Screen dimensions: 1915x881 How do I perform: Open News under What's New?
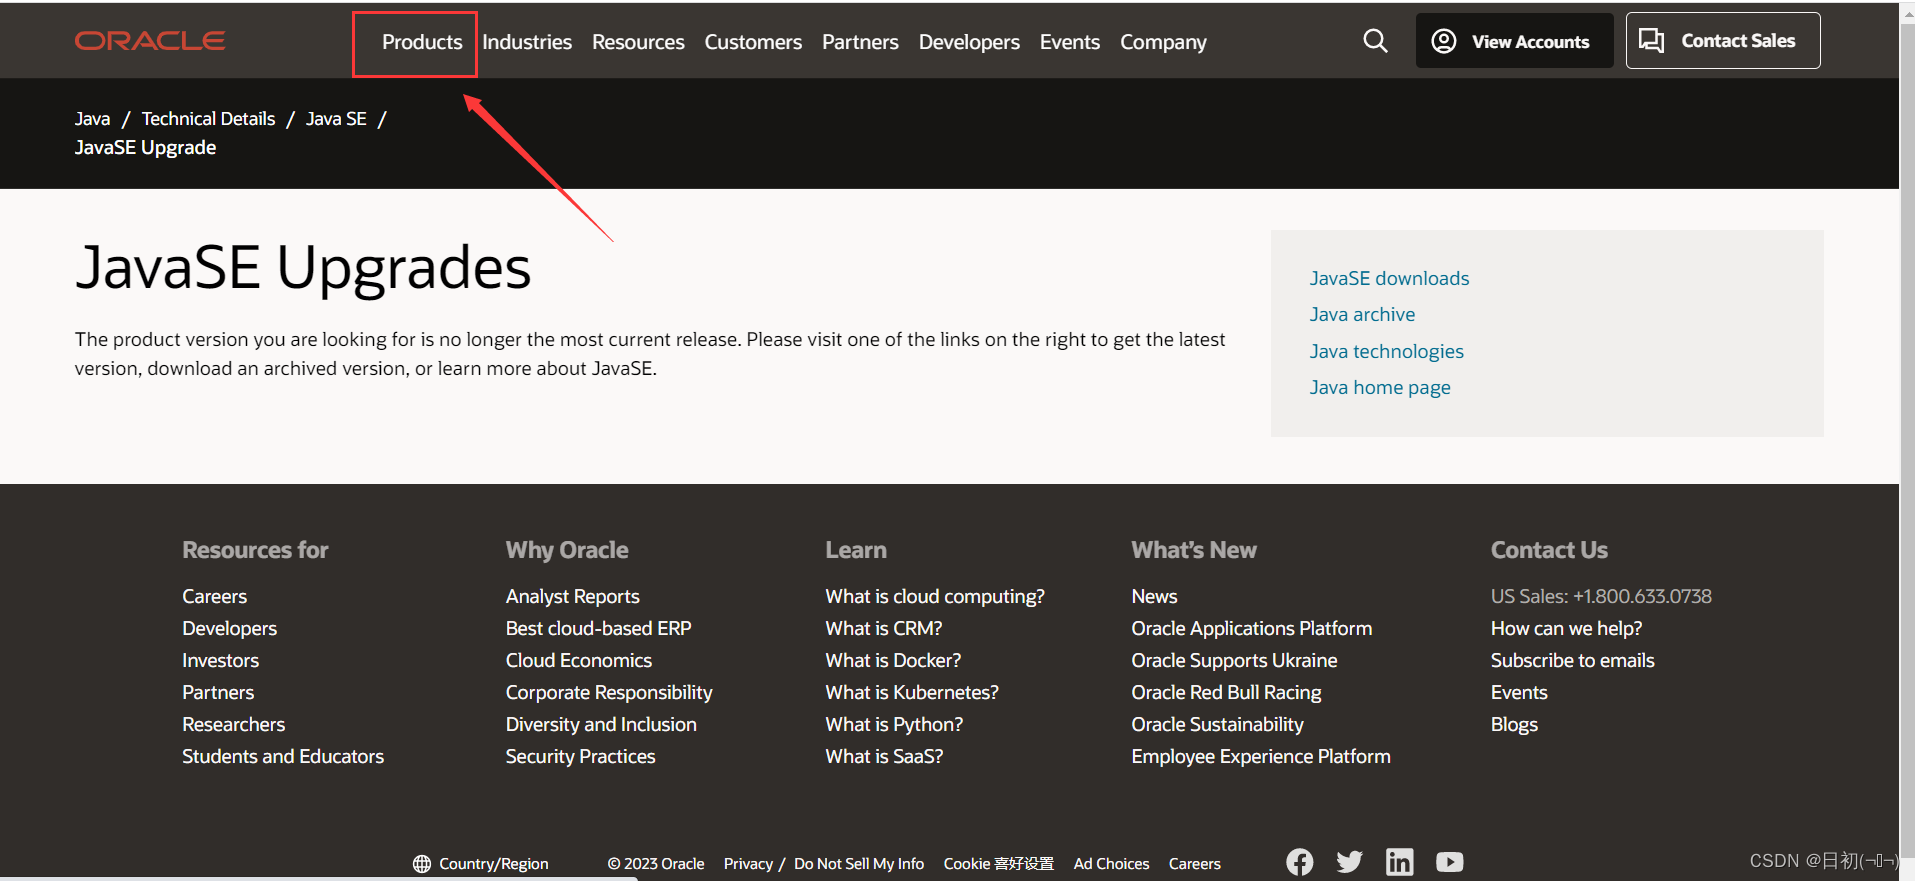(1154, 596)
